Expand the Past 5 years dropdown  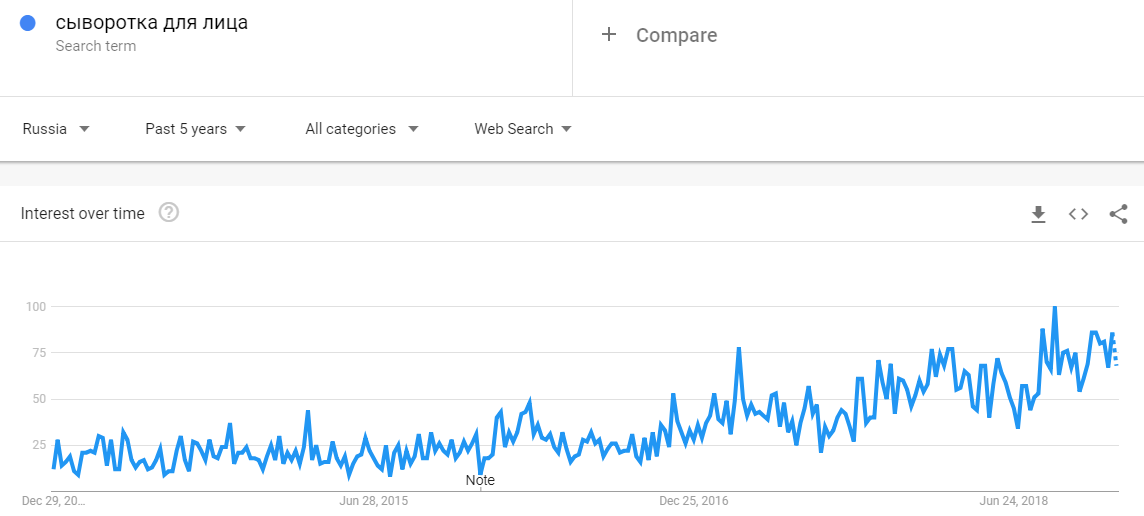pyautogui.click(x=195, y=129)
